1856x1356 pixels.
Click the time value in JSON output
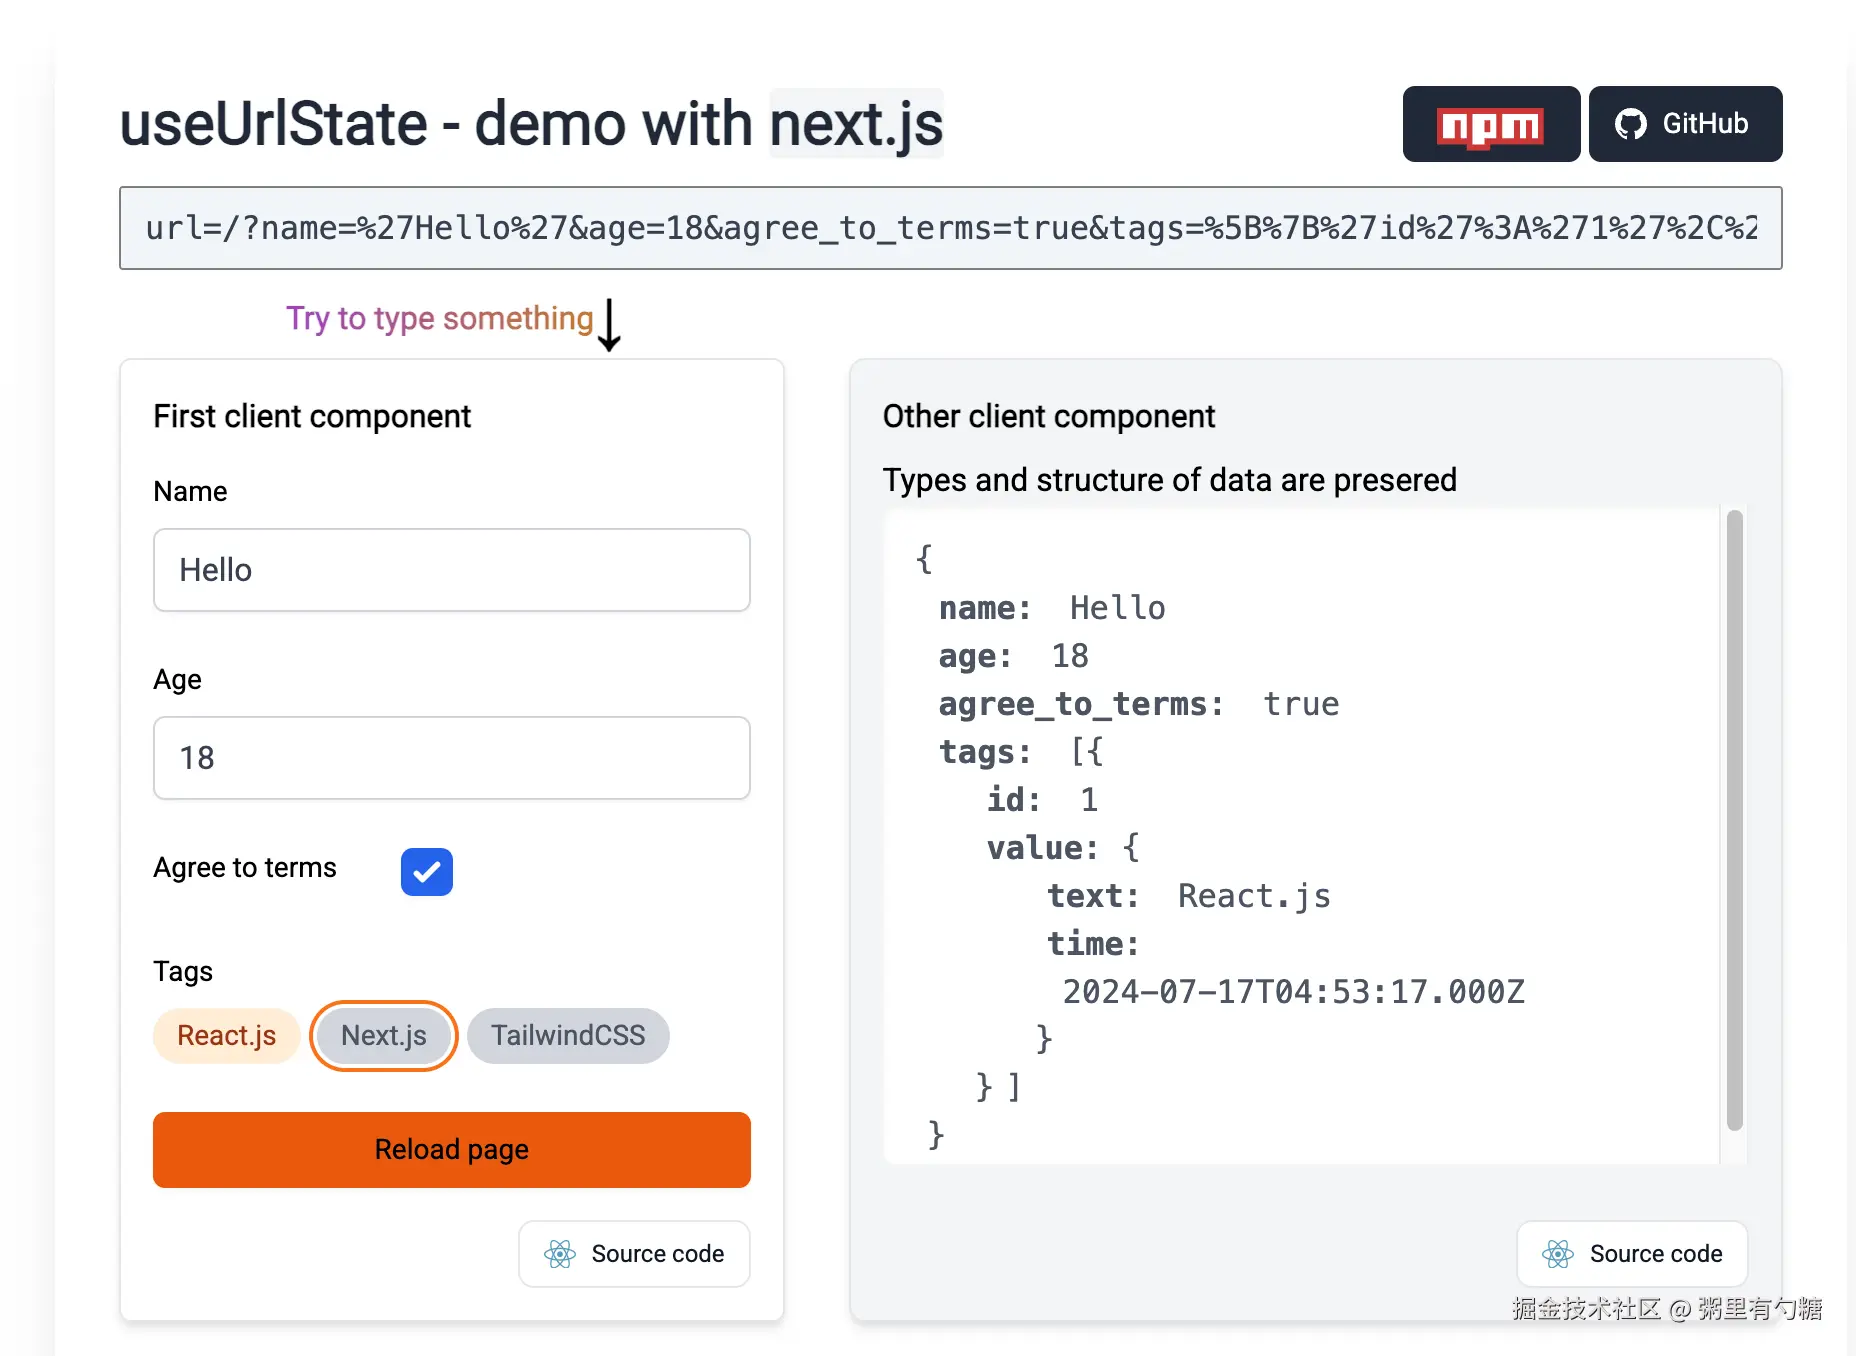[1293, 992]
